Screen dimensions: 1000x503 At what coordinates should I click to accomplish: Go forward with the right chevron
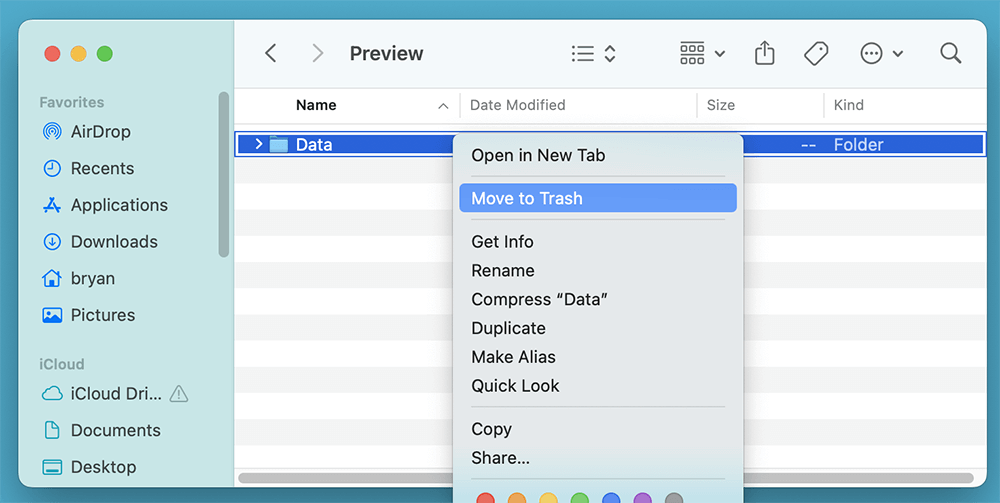[317, 54]
